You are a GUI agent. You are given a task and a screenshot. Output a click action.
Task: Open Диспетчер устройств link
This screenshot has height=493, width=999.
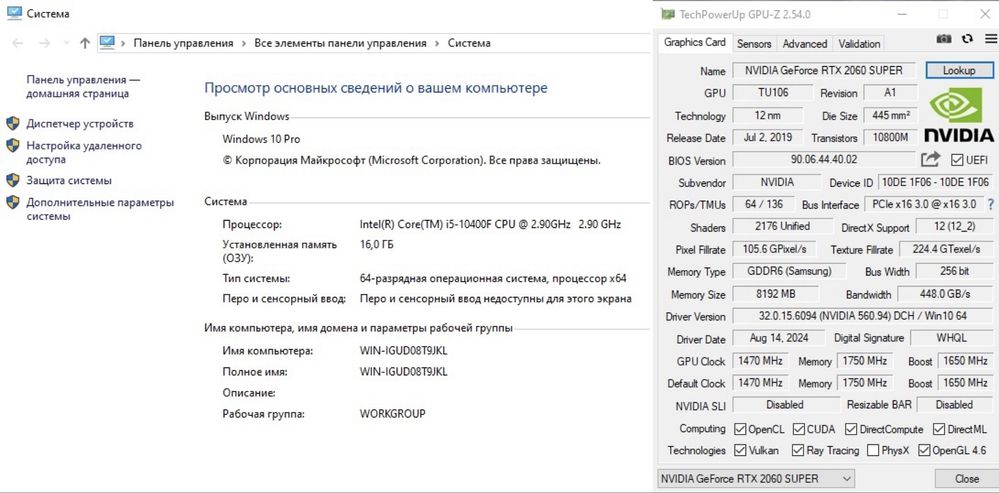(x=80, y=124)
